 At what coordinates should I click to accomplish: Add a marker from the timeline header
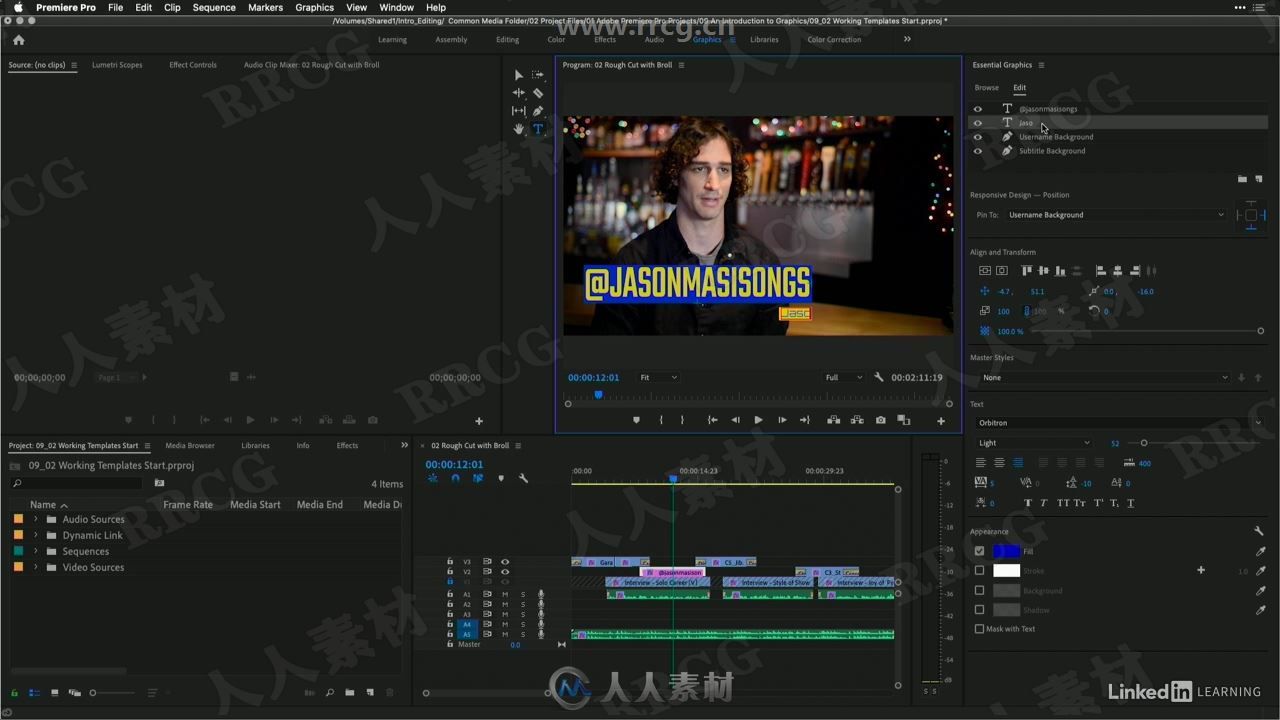click(501, 478)
